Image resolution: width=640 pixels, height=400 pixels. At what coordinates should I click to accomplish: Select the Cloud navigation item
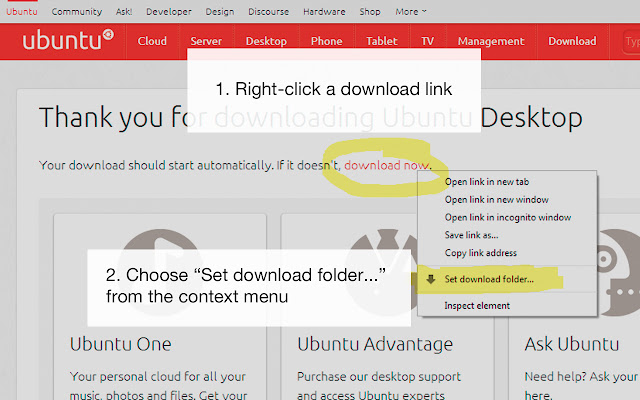[152, 41]
